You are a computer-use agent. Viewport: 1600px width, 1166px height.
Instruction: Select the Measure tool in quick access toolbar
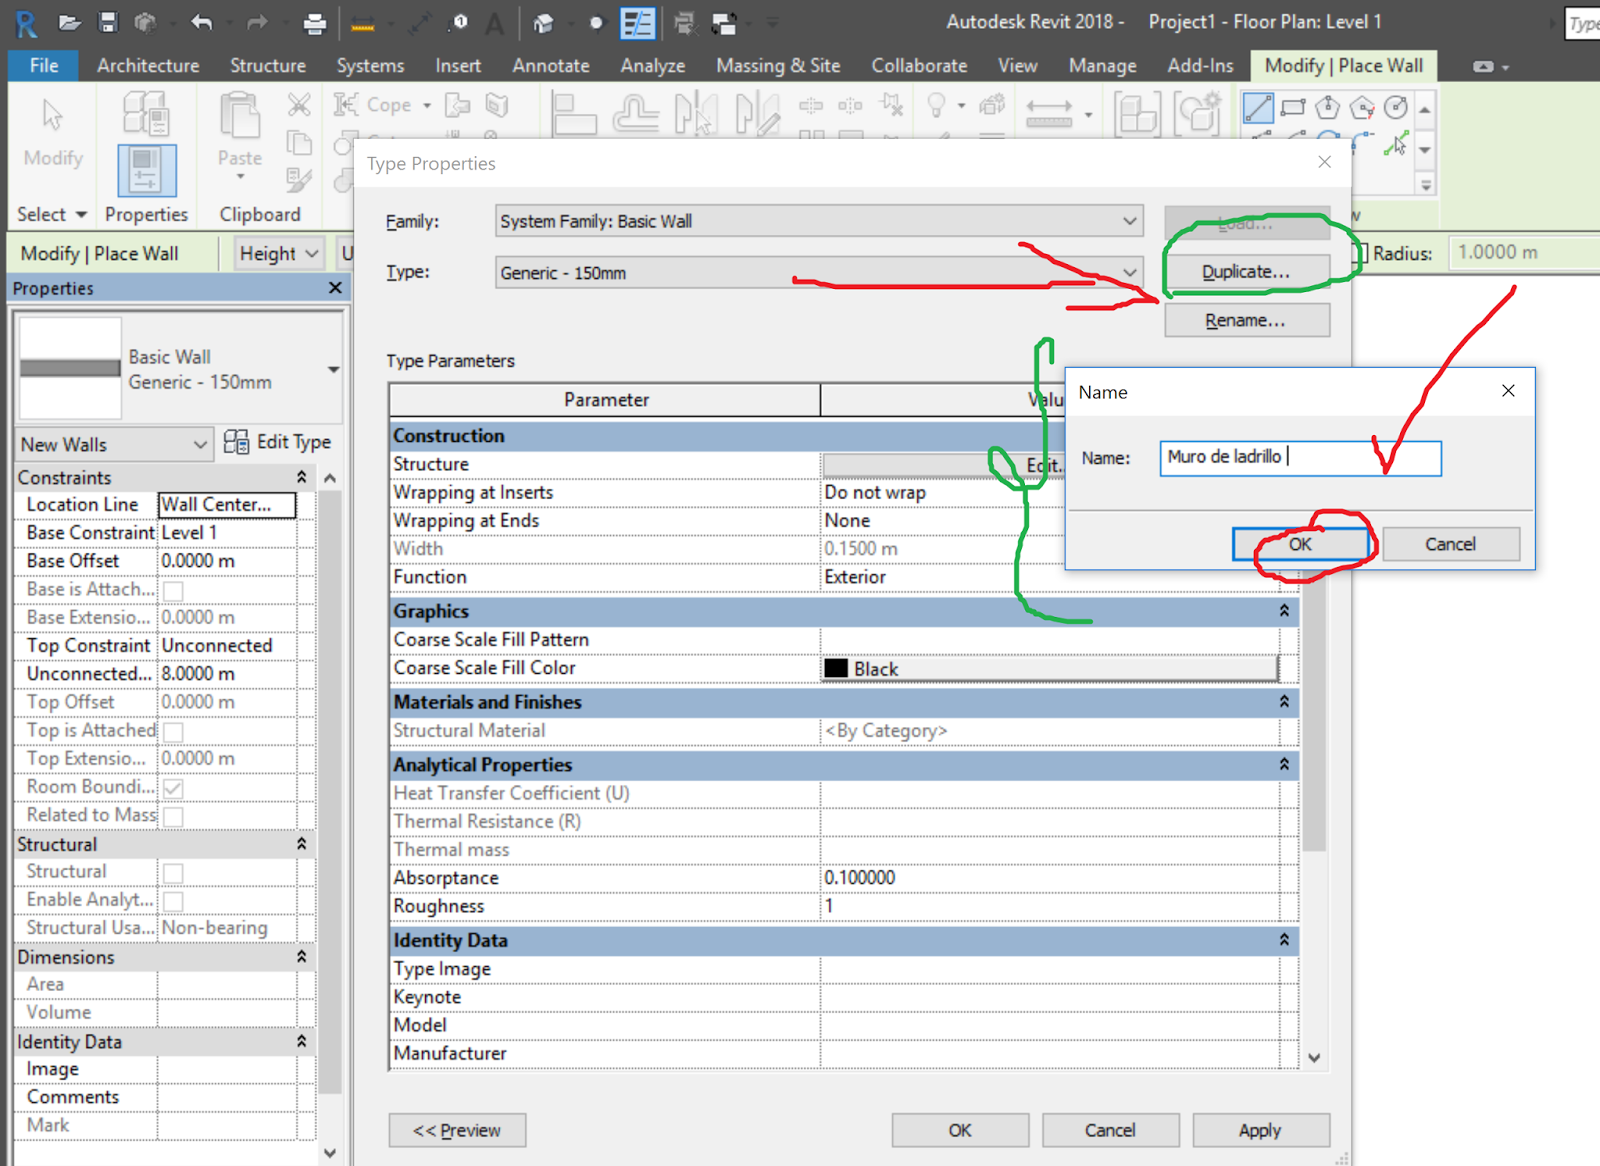point(363,24)
